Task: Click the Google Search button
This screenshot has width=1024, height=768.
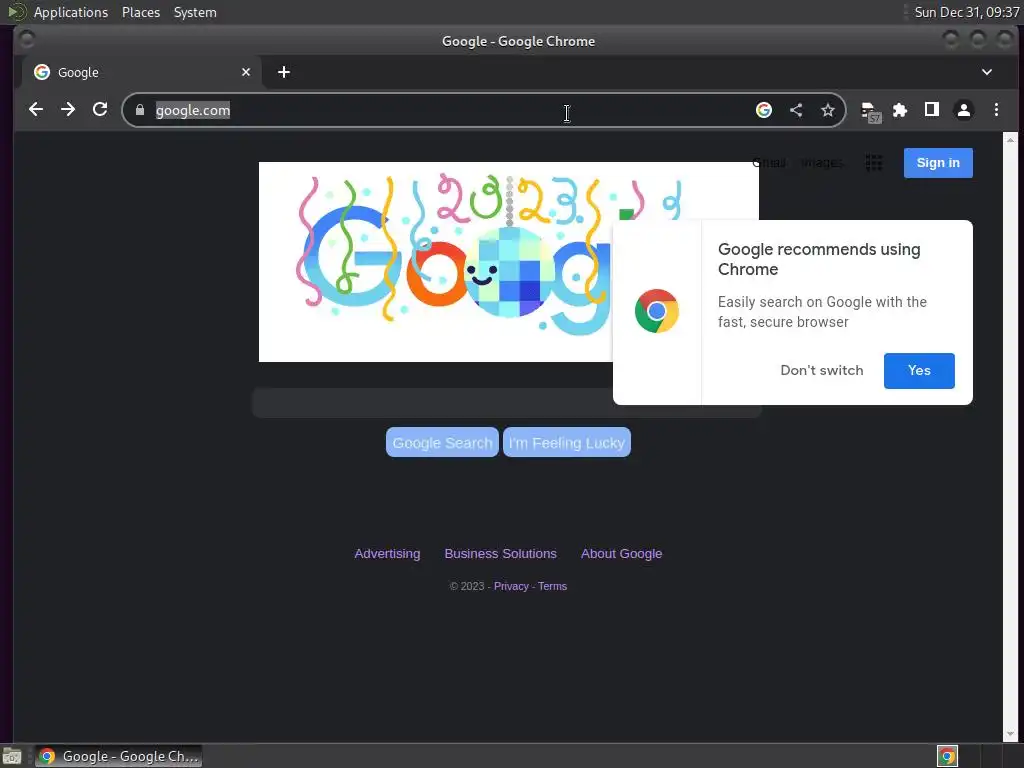Action: pyautogui.click(x=442, y=443)
